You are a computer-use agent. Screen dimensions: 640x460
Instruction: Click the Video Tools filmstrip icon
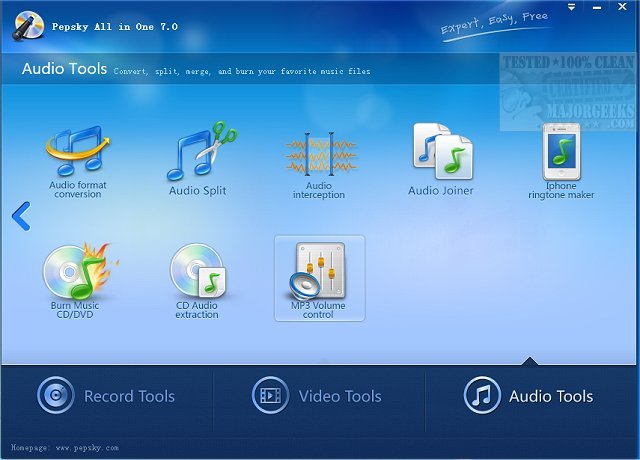270,395
